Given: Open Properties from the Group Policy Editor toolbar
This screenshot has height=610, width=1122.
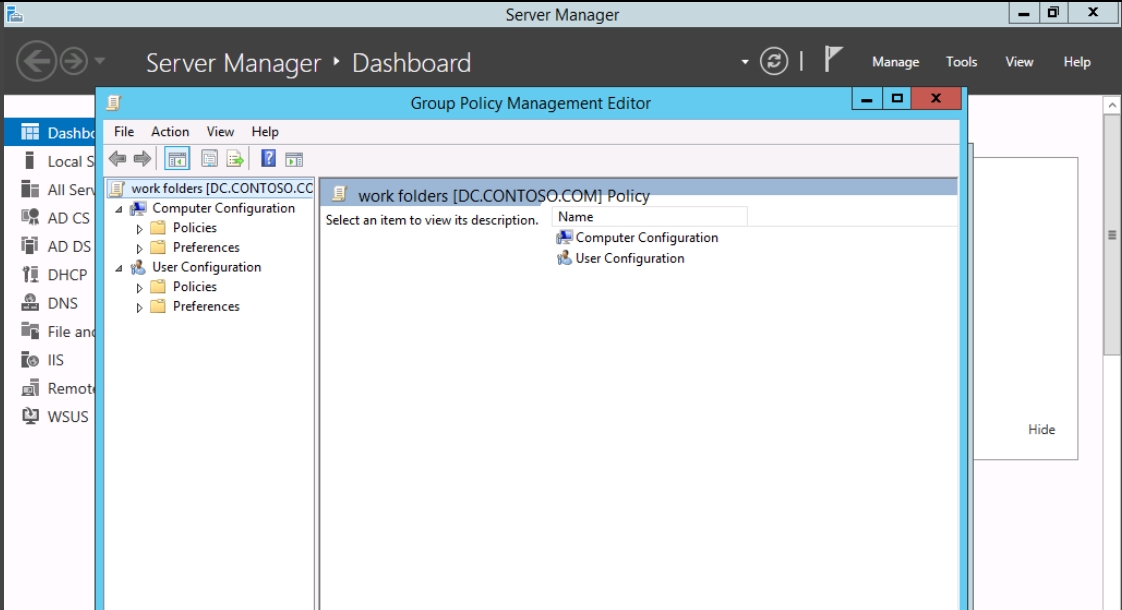Looking at the screenshot, I should 209,159.
